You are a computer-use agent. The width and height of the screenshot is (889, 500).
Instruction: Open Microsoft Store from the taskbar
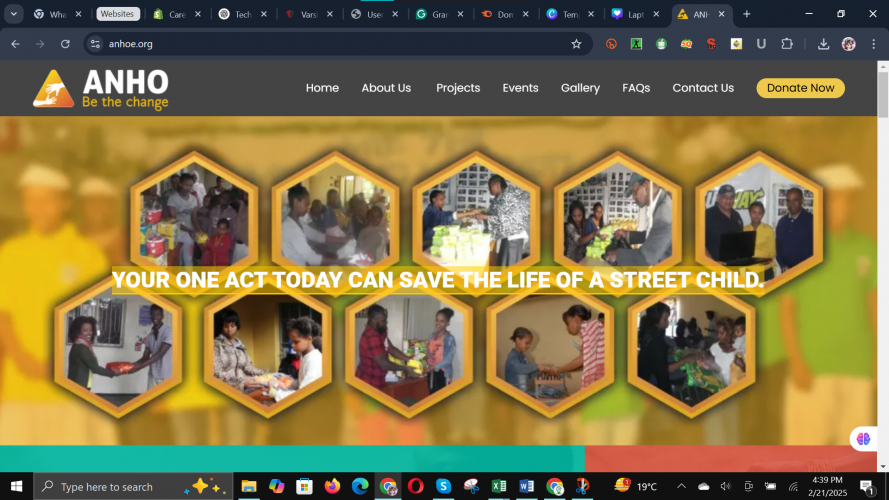[x=304, y=486]
